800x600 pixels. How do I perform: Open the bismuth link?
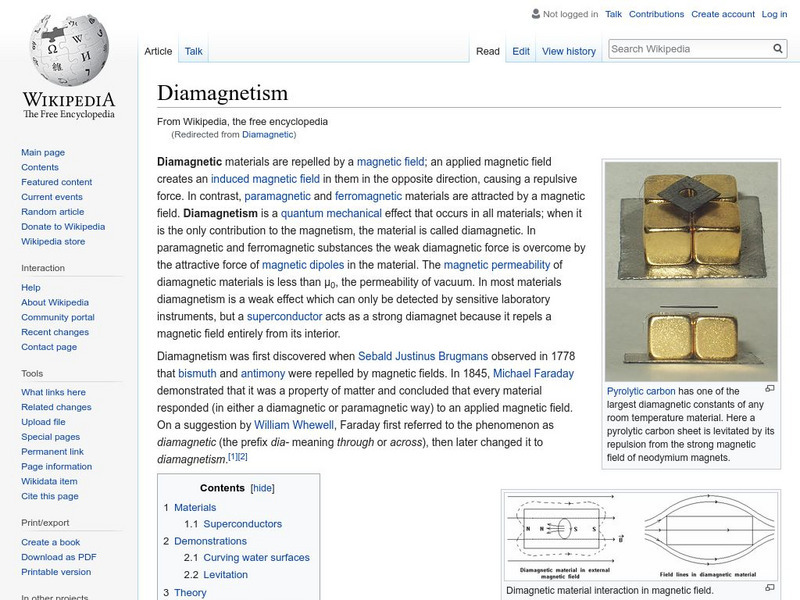[x=197, y=373]
